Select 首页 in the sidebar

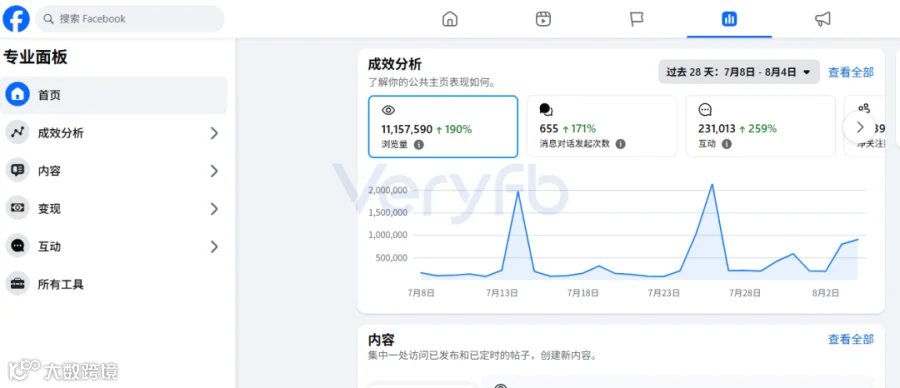pyautogui.click(x=114, y=95)
